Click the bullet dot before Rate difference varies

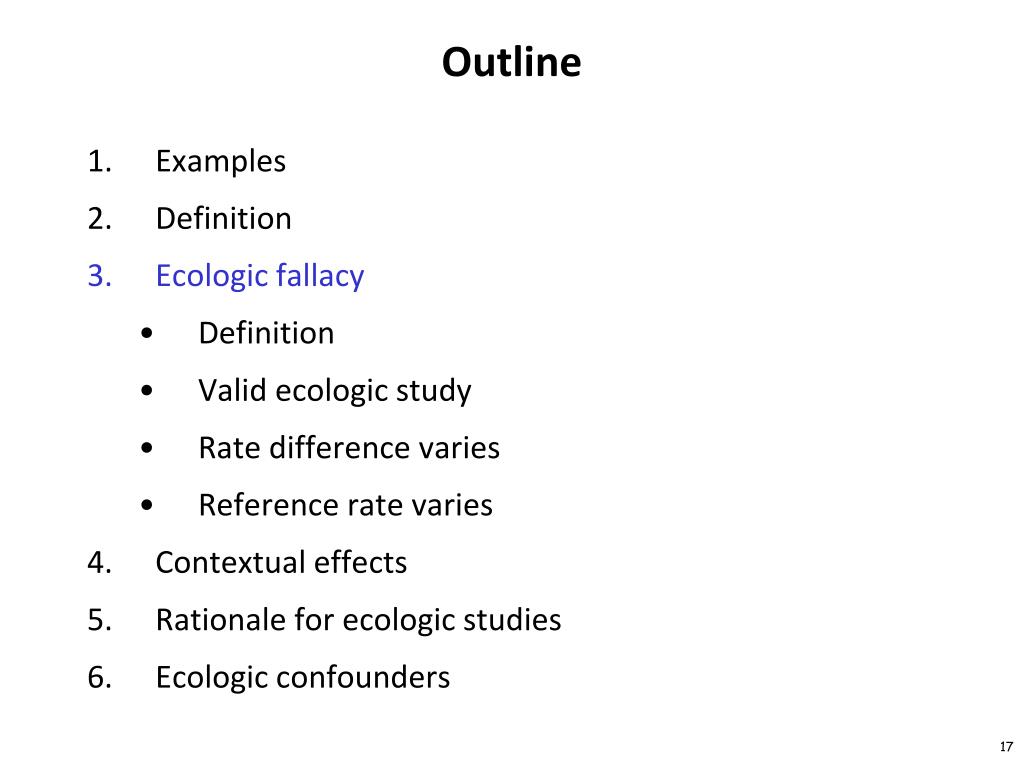click(147, 448)
